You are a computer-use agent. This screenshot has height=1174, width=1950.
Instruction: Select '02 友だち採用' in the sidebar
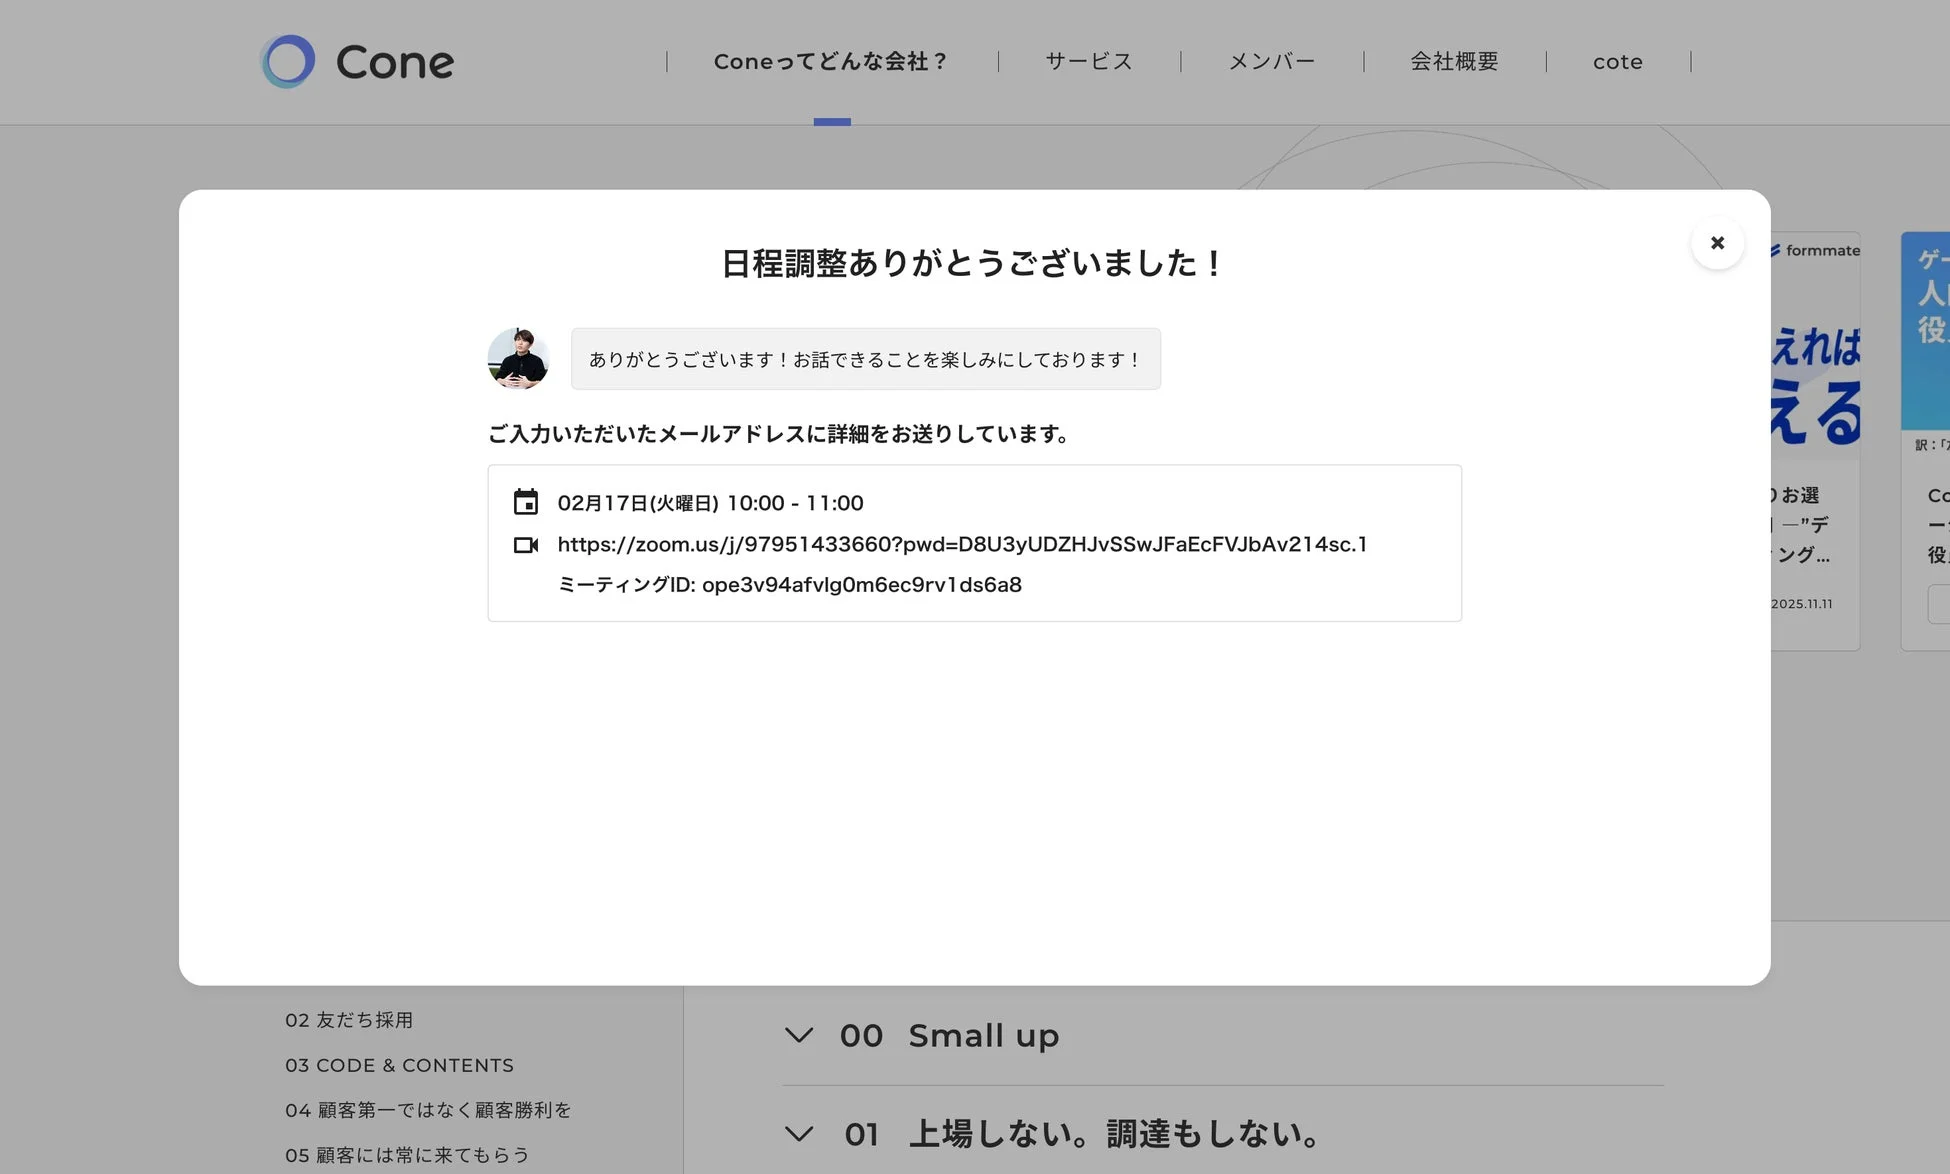[350, 1019]
